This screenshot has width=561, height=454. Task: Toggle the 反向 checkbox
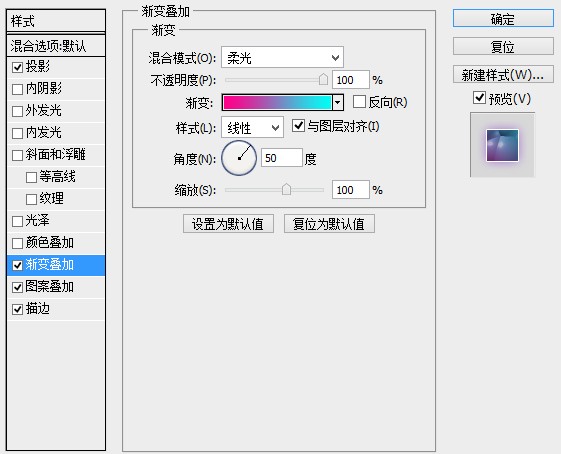359,102
